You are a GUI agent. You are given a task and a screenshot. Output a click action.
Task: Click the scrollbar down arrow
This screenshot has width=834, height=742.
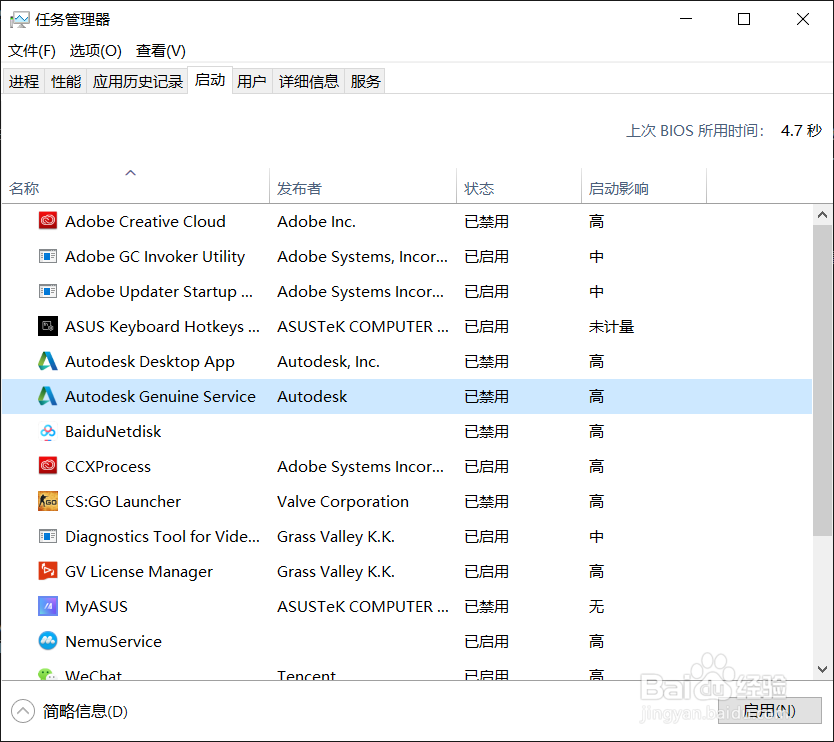pos(822,669)
